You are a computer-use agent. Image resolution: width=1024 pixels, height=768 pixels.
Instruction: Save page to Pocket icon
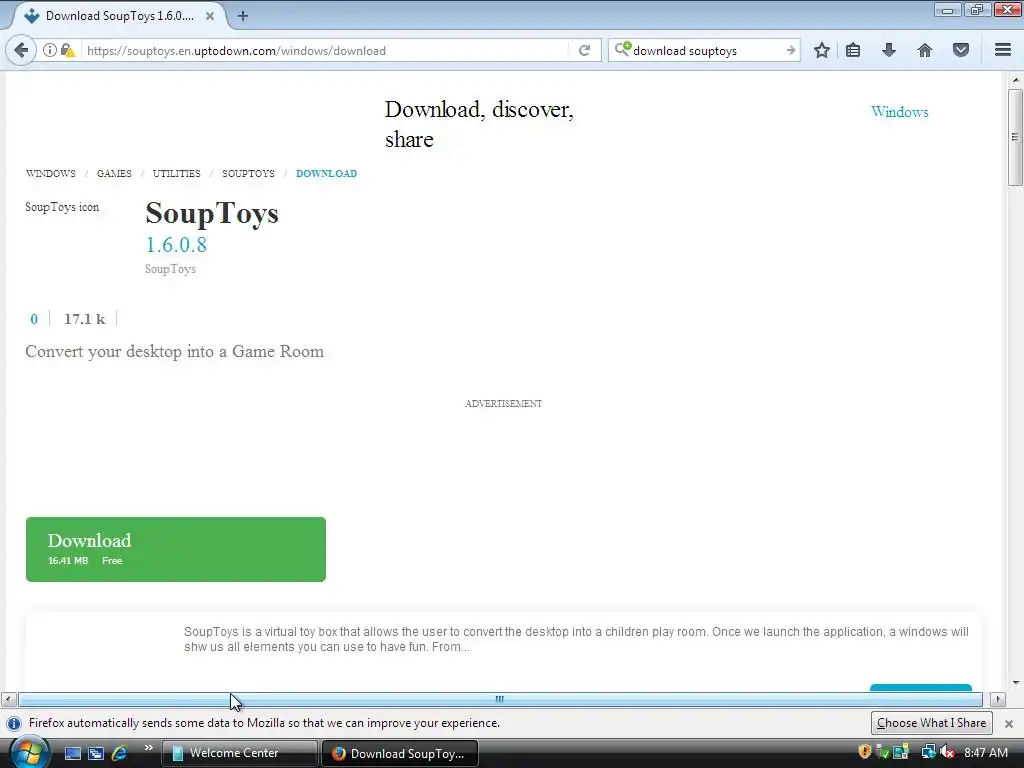(961, 50)
